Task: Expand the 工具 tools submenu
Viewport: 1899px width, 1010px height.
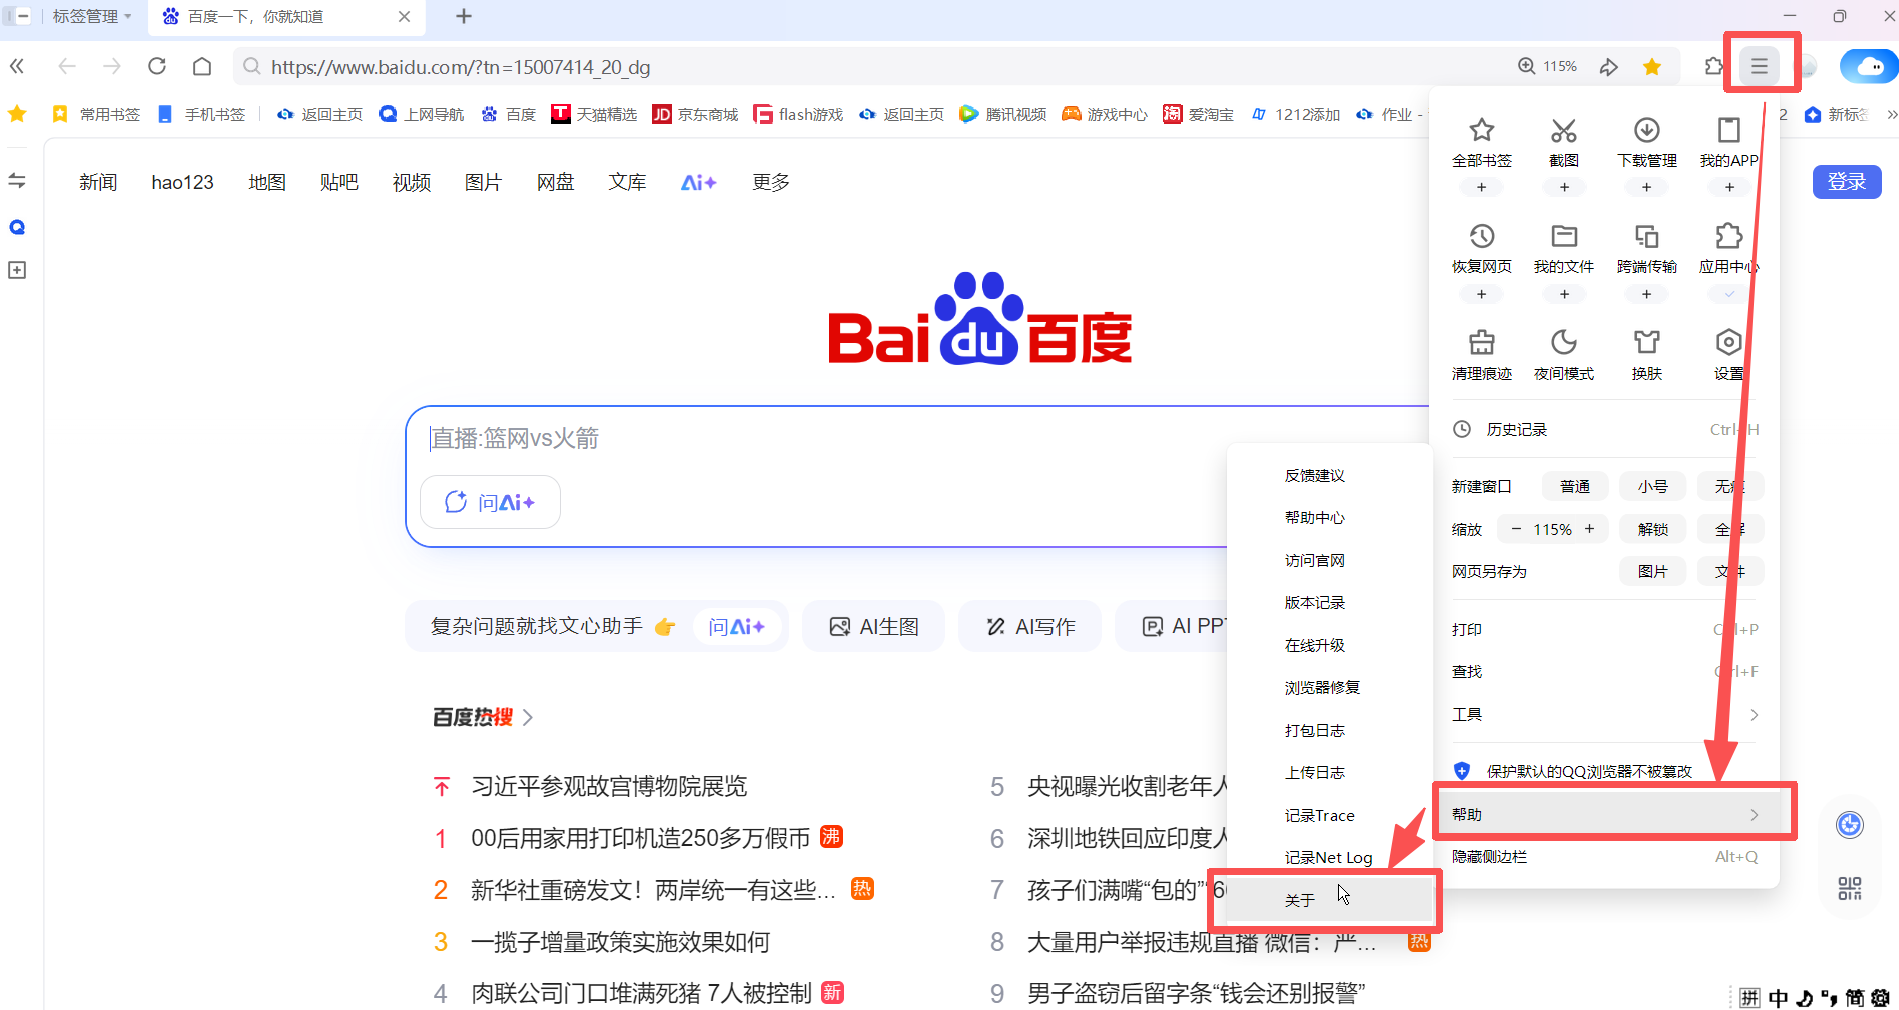Action: (1466, 714)
